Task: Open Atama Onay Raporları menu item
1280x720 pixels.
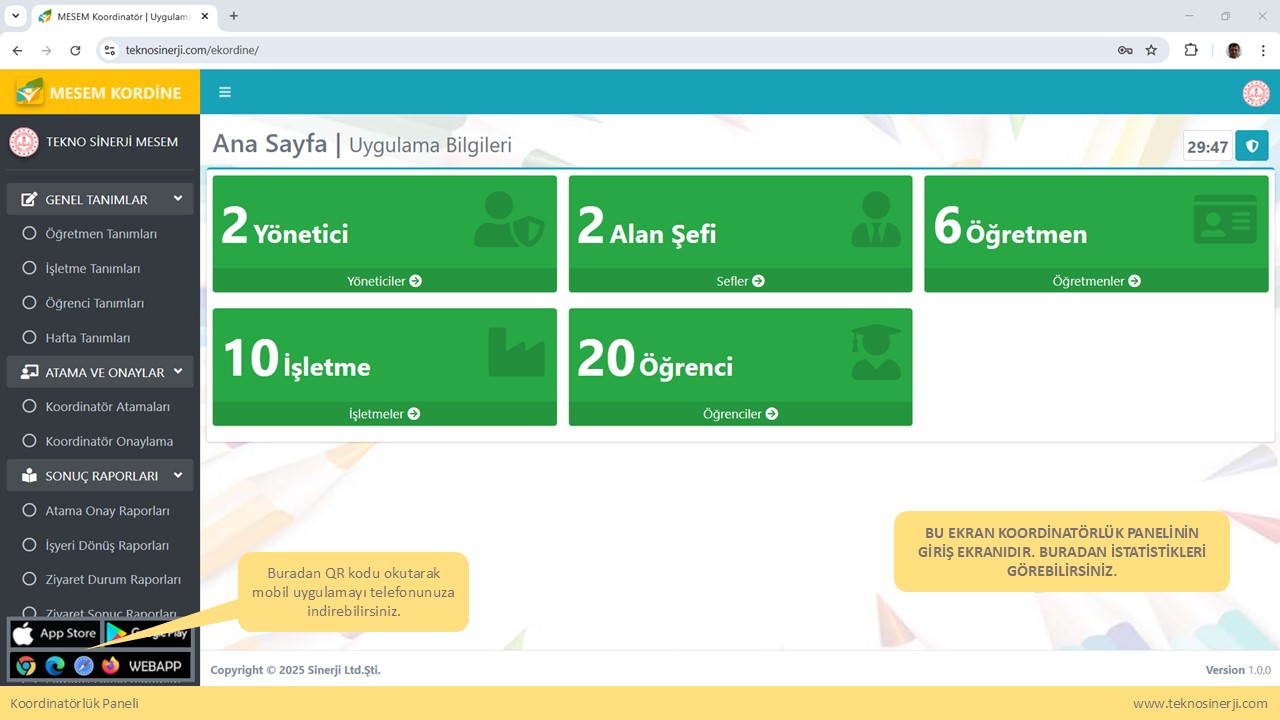Action: click(107, 511)
